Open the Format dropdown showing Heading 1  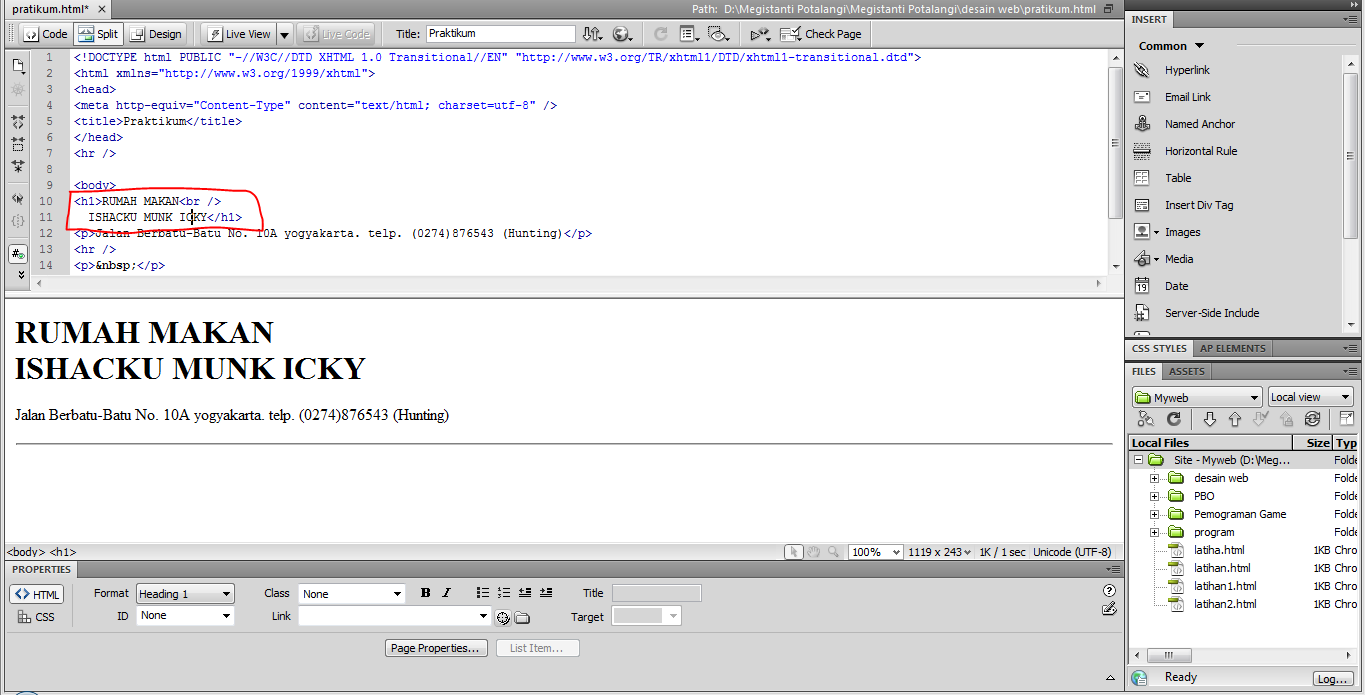click(184, 592)
